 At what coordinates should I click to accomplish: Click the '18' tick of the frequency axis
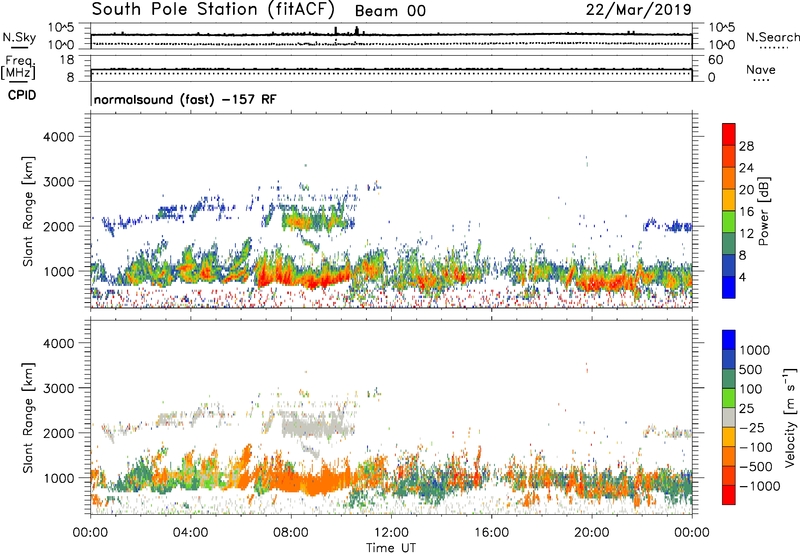tap(67, 60)
